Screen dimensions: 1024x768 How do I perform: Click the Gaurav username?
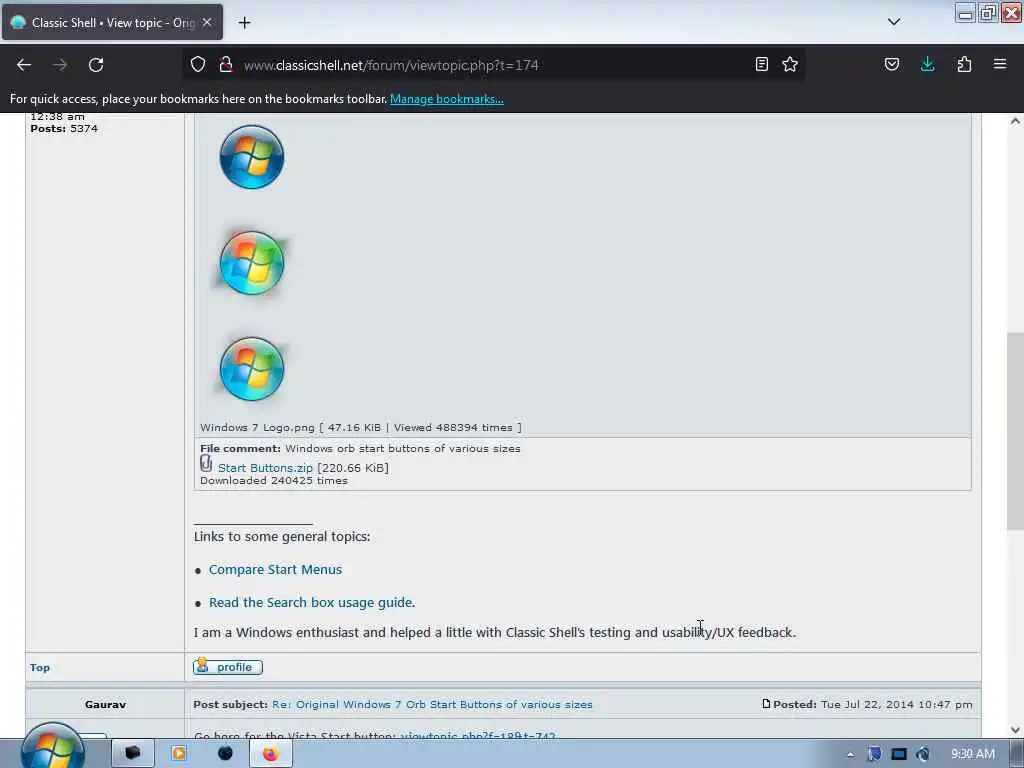pyautogui.click(x=105, y=704)
